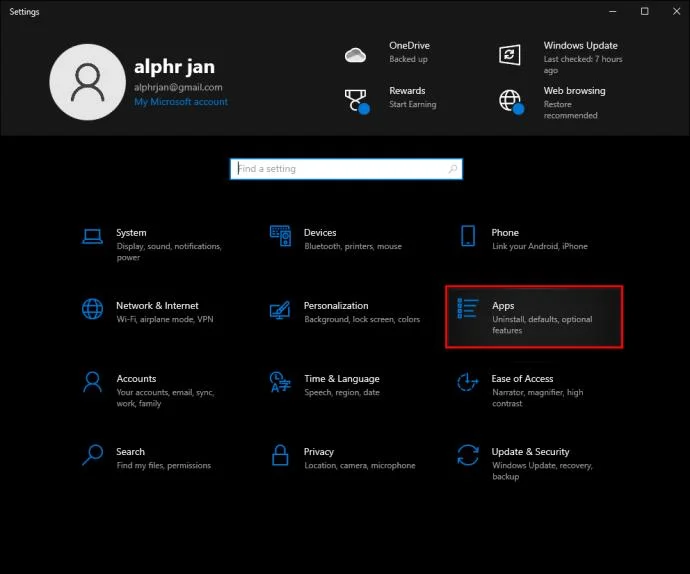Viewport: 690px width, 574px height.
Task: Select the Ease of Access title
Action: pos(522,379)
